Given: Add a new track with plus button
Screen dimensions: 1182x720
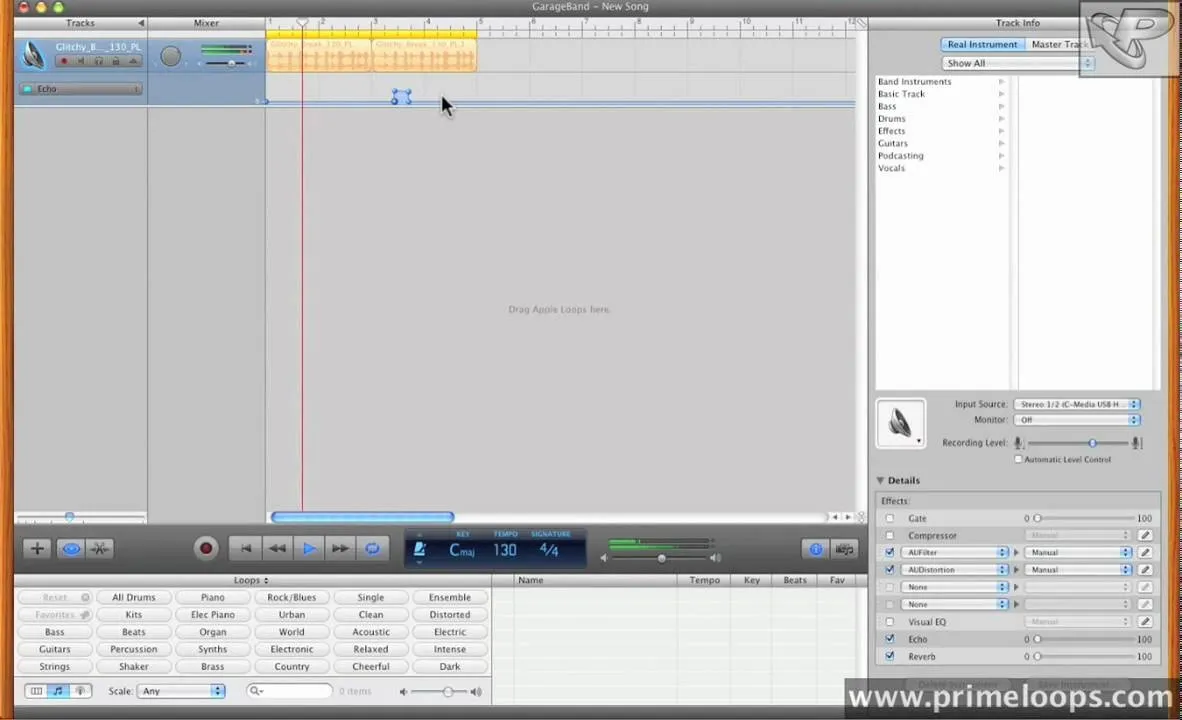Looking at the screenshot, I should [x=37, y=549].
